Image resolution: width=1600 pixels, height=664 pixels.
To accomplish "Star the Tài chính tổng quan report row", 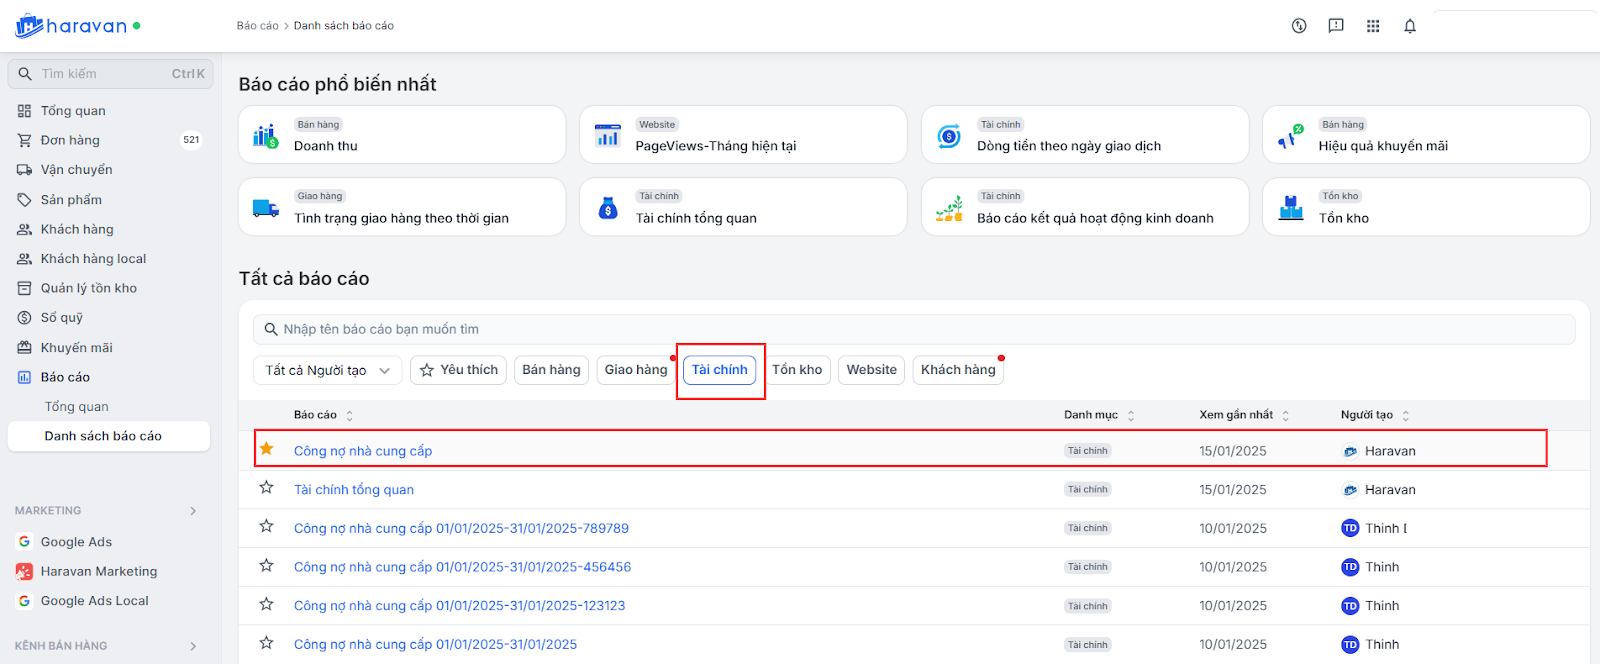I will click(x=266, y=488).
